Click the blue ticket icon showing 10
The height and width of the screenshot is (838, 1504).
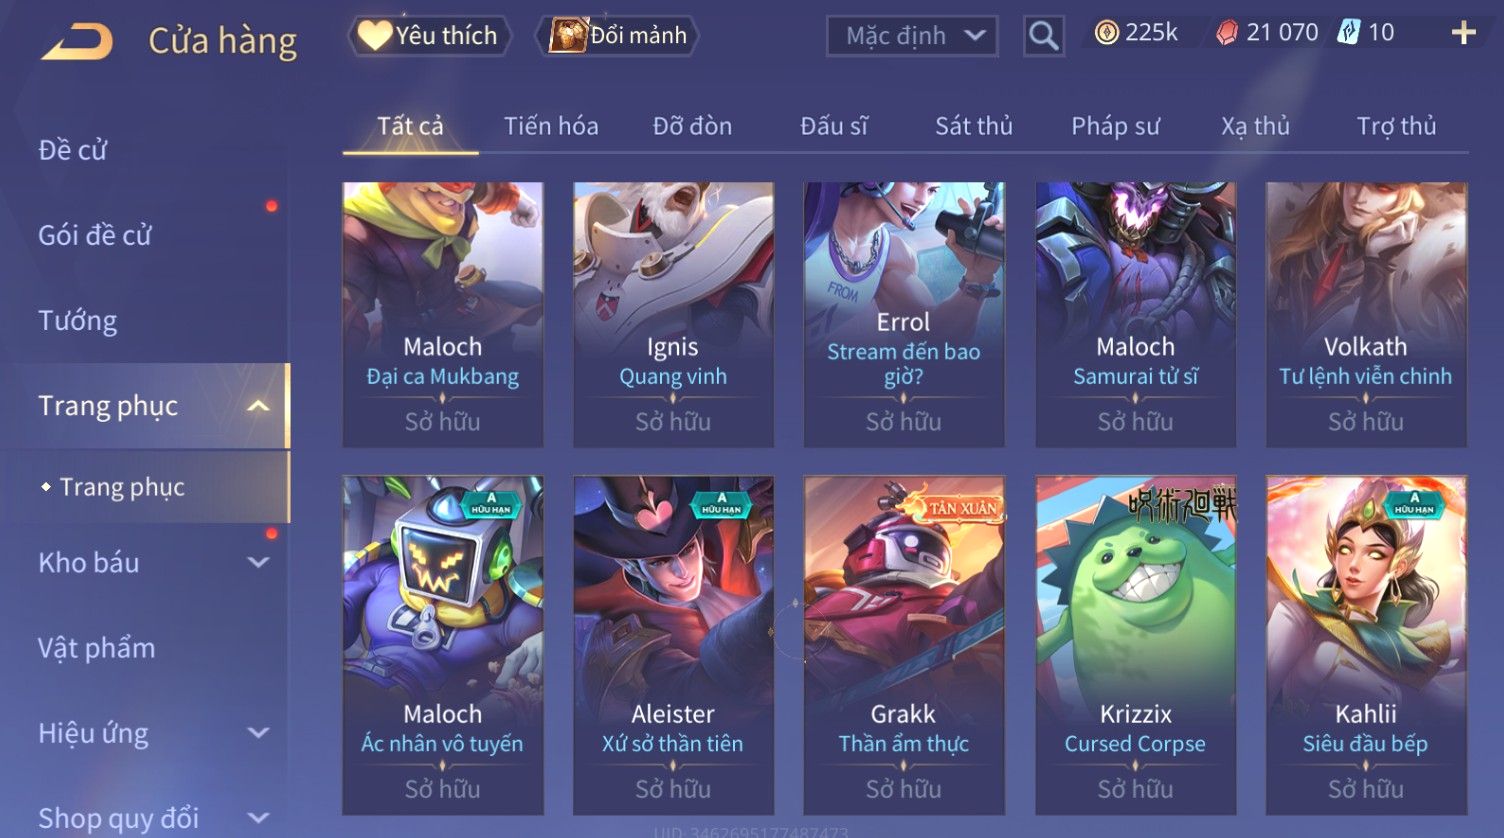point(1349,33)
